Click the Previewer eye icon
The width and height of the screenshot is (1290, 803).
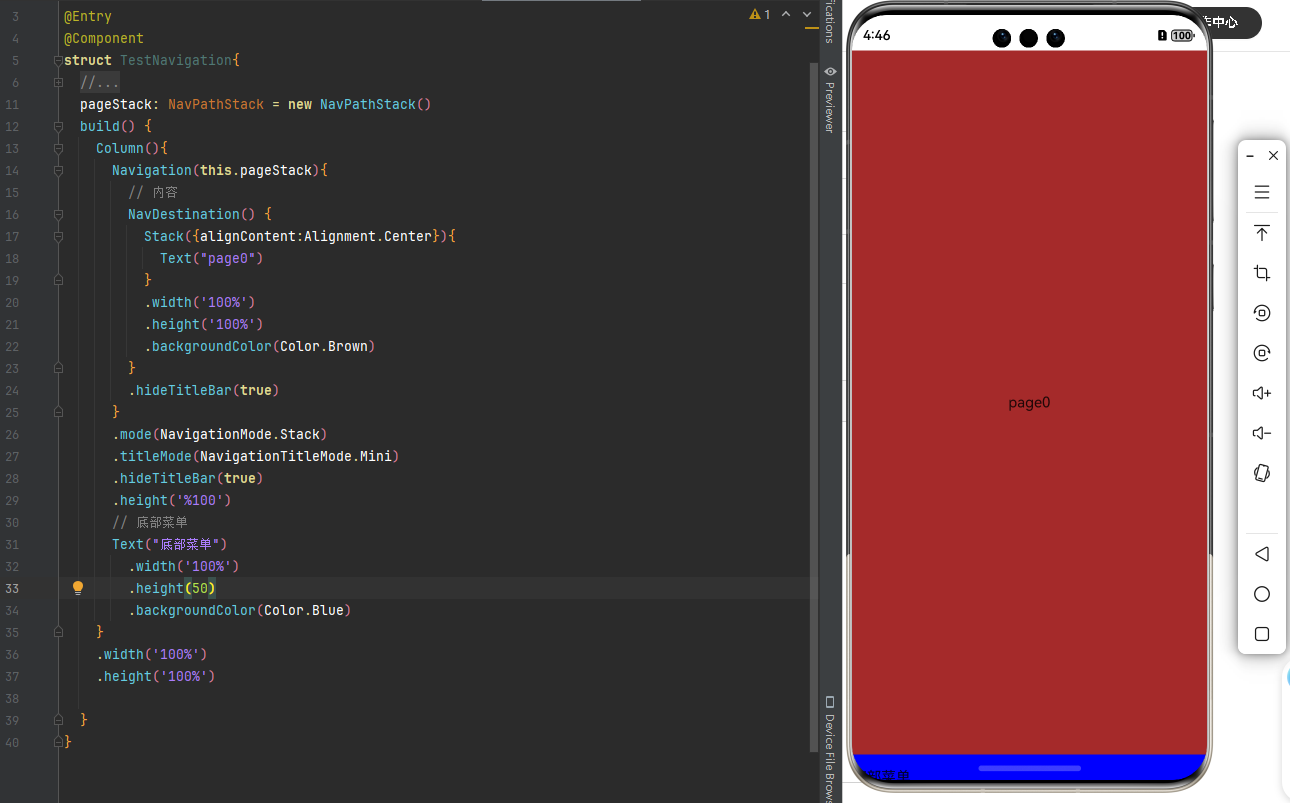tap(829, 72)
